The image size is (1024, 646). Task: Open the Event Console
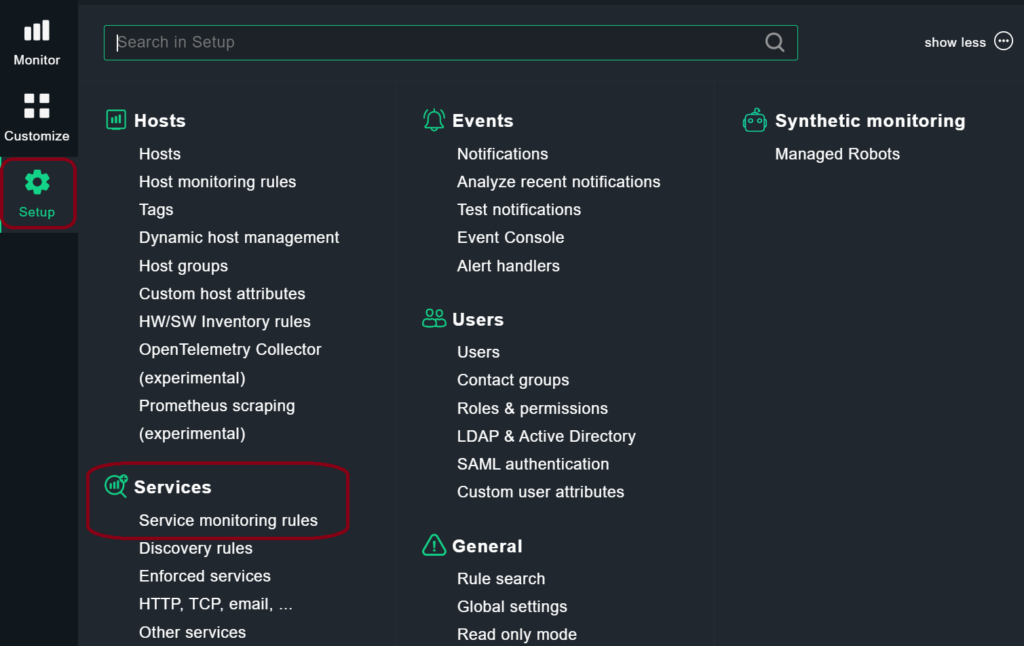pos(510,237)
